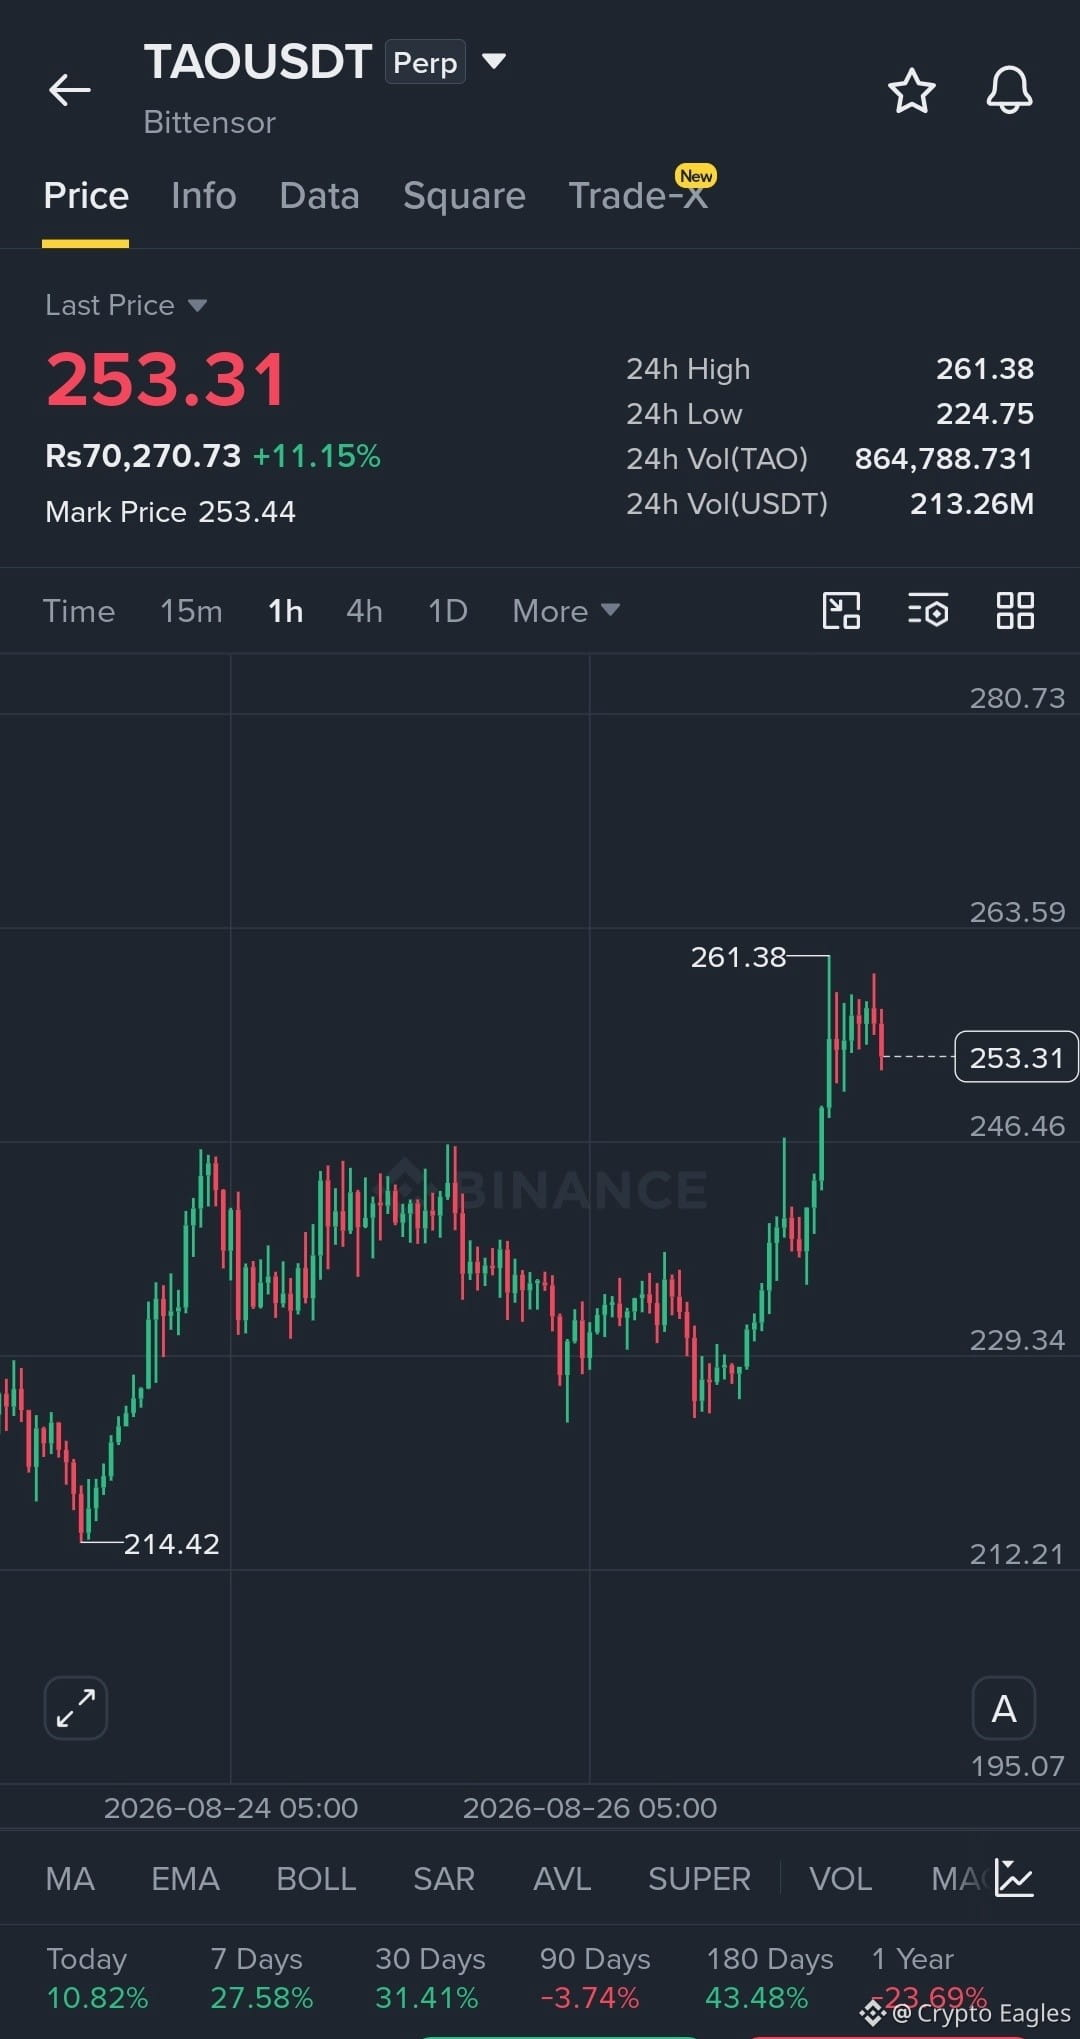Click the 214.42 low marker on chart
1080x2039 pixels.
tap(171, 1544)
